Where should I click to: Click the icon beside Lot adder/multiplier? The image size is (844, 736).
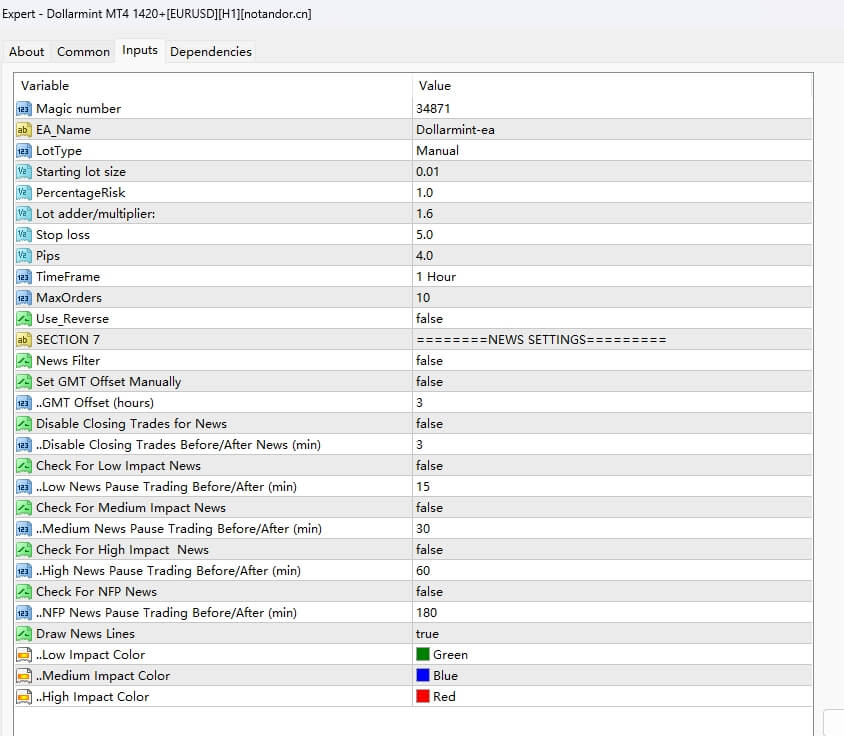coord(24,214)
